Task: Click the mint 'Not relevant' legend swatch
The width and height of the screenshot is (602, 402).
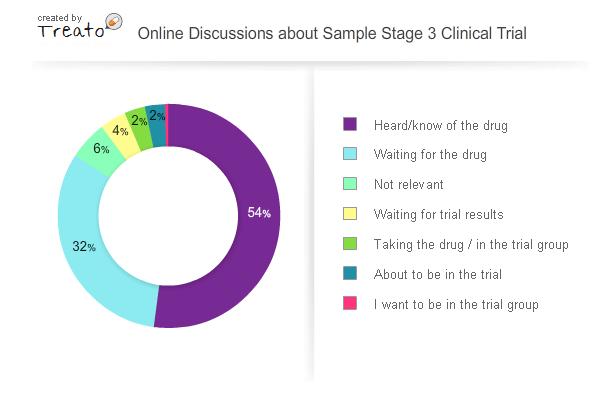Action: [350, 184]
